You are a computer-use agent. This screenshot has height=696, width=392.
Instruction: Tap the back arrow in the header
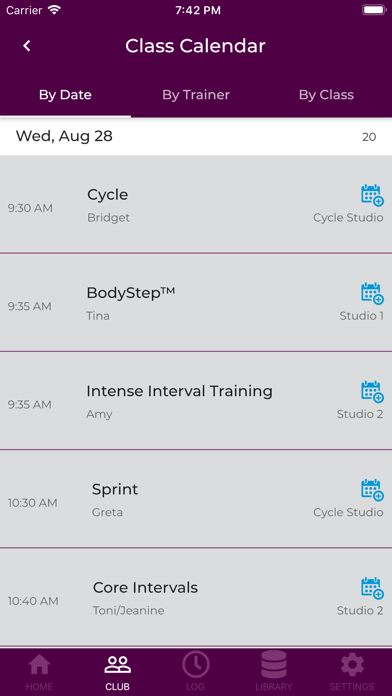pos(27,46)
